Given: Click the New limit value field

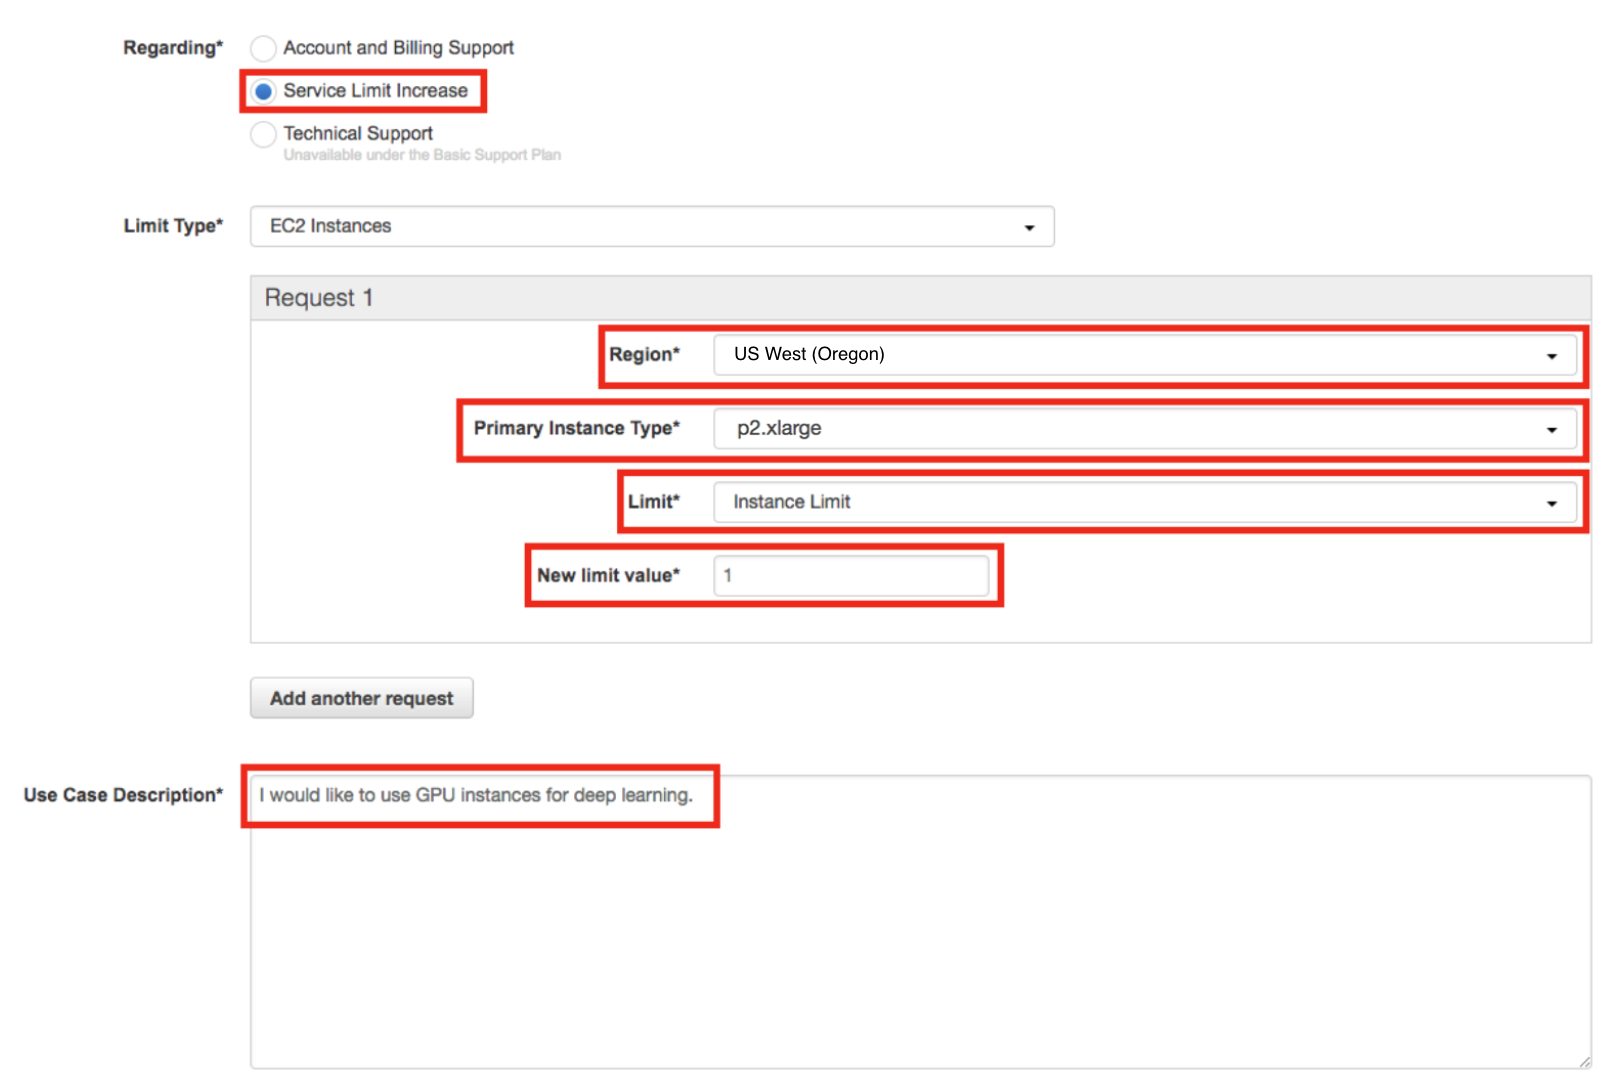Looking at the screenshot, I should (851, 576).
